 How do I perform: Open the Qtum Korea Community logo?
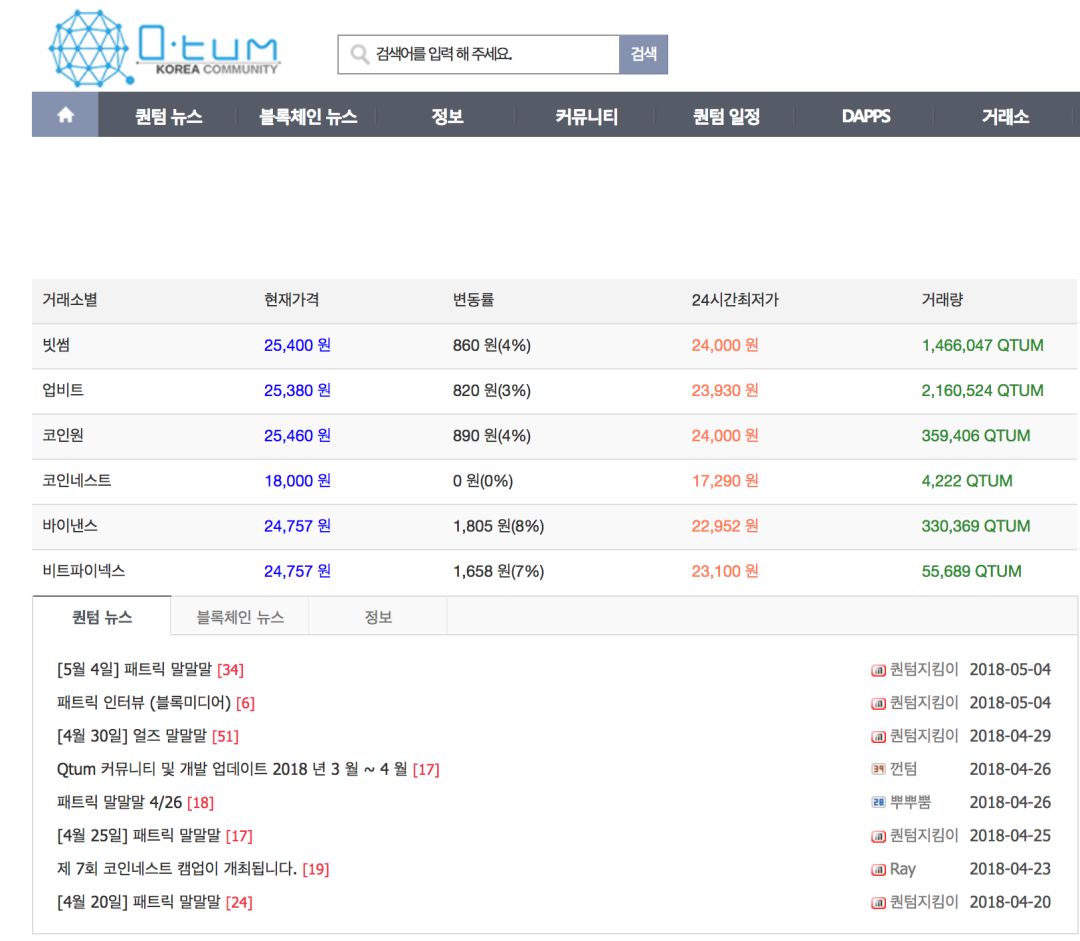click(164, 48)
